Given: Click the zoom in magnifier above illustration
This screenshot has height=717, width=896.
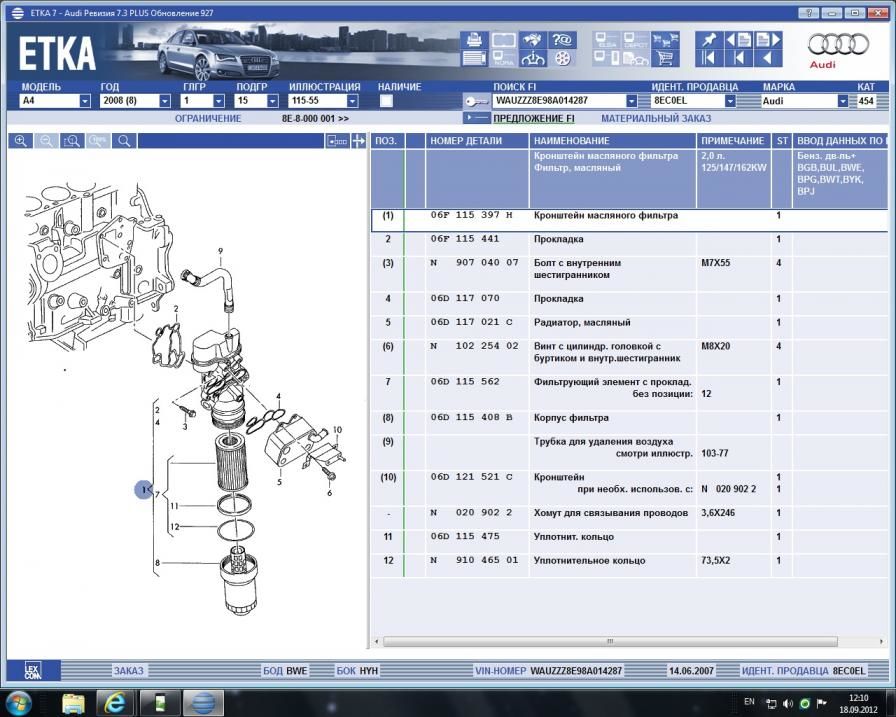Looking at the screenshot, I should click(20, 141).
